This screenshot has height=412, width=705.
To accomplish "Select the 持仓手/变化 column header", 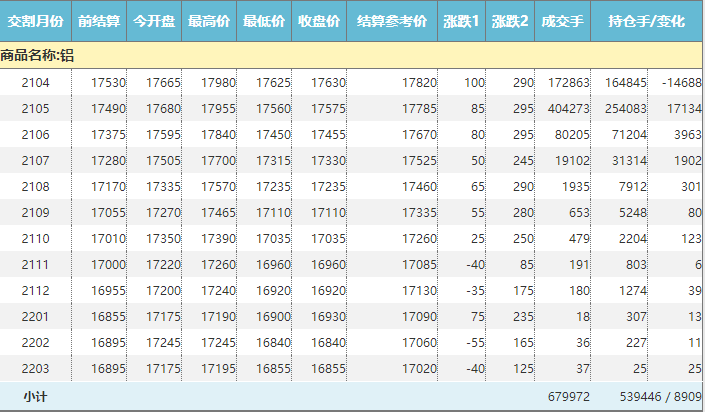I will tap(647, 21).
